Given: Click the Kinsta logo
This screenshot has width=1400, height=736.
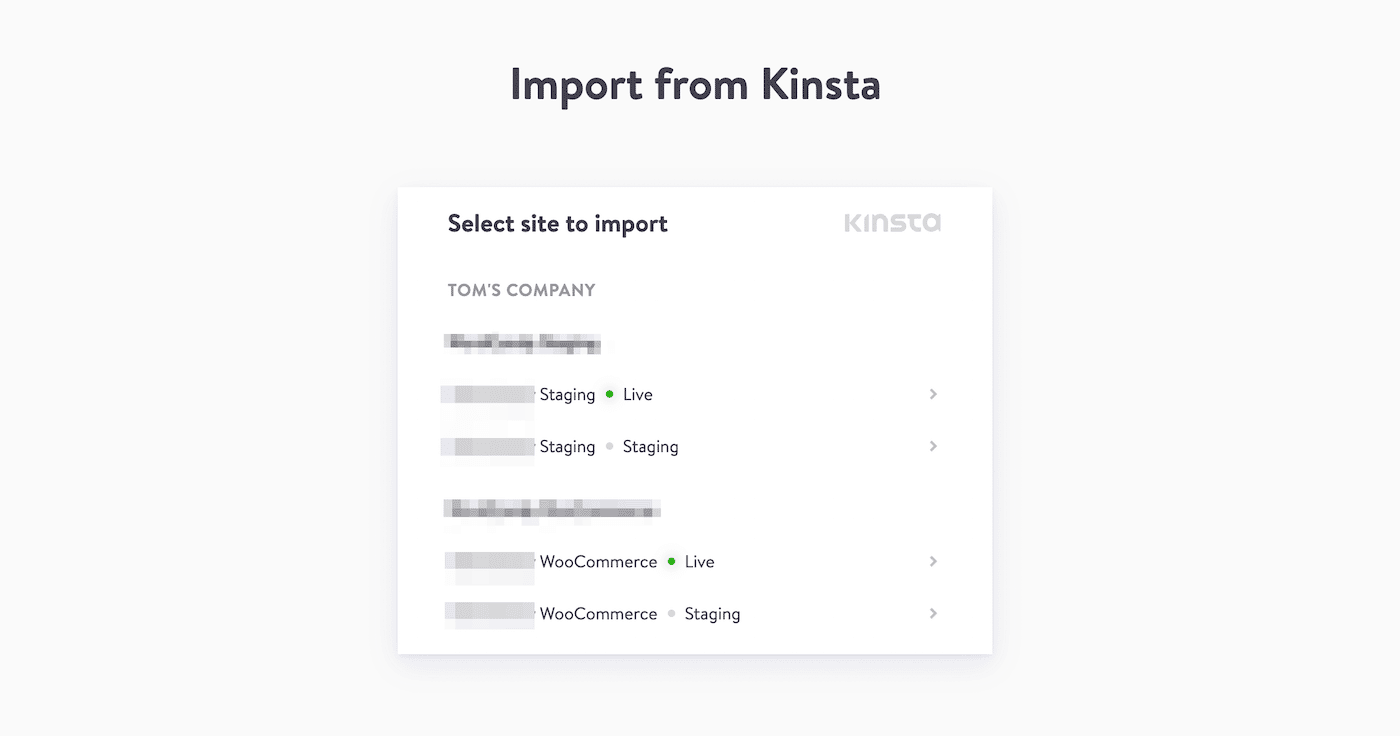Looking at the screenshot, I should click(x=892, y=222).
